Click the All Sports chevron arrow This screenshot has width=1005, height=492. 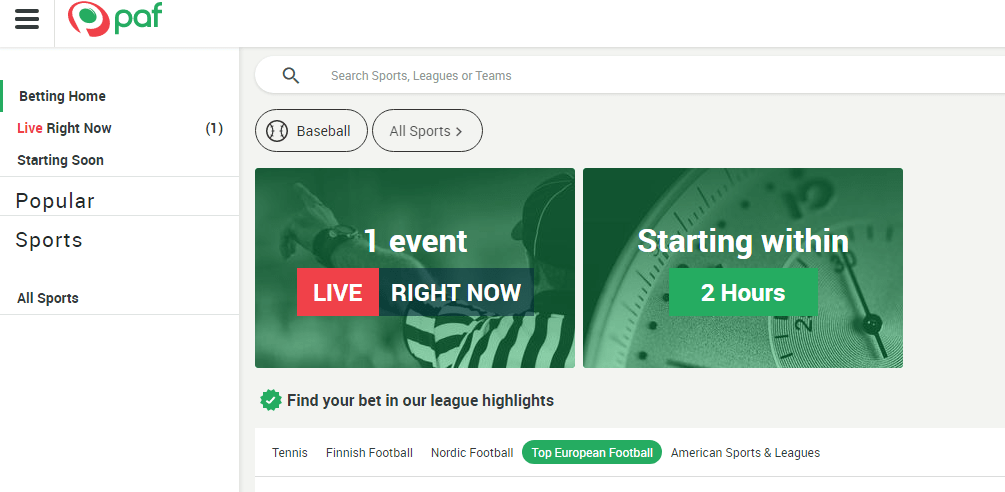point(458,131)
